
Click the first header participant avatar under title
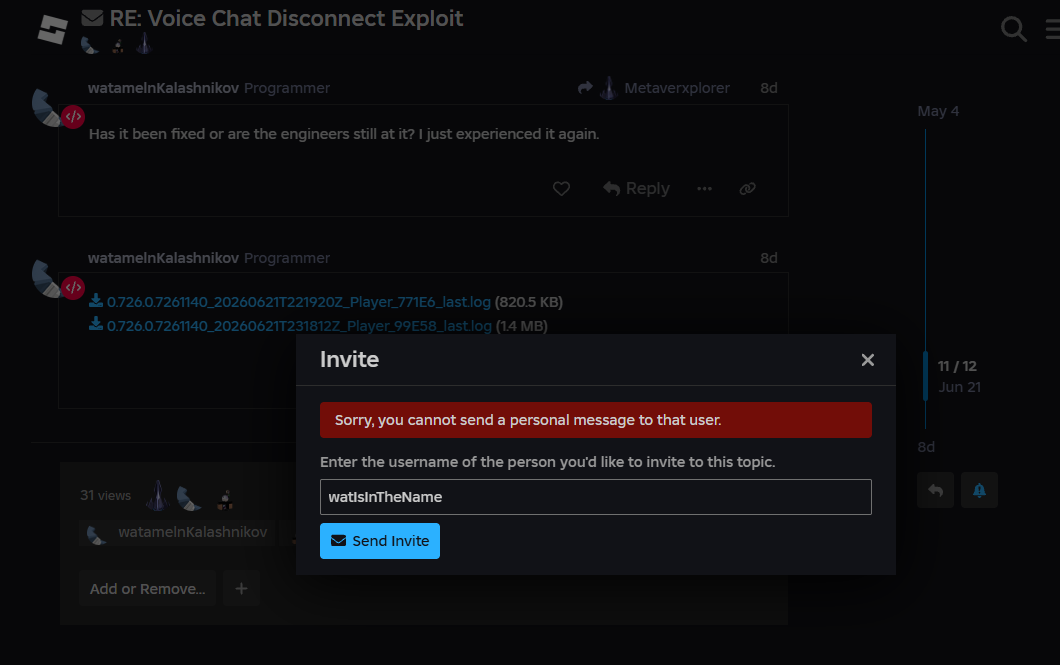[89, 45]
